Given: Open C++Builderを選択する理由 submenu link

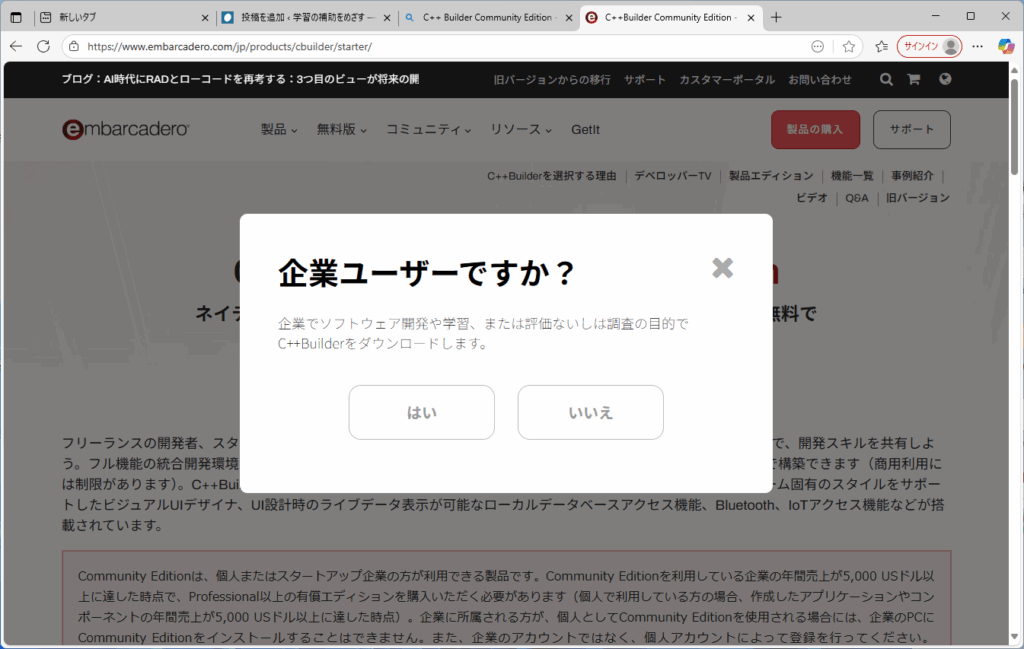Looking at the screenshot, I should tap(551, 176).
